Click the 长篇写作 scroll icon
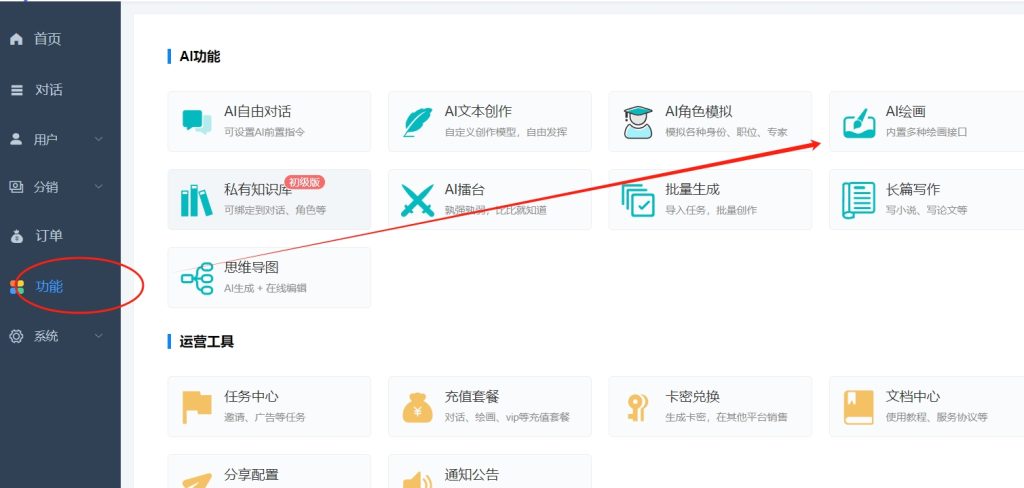 859,200
